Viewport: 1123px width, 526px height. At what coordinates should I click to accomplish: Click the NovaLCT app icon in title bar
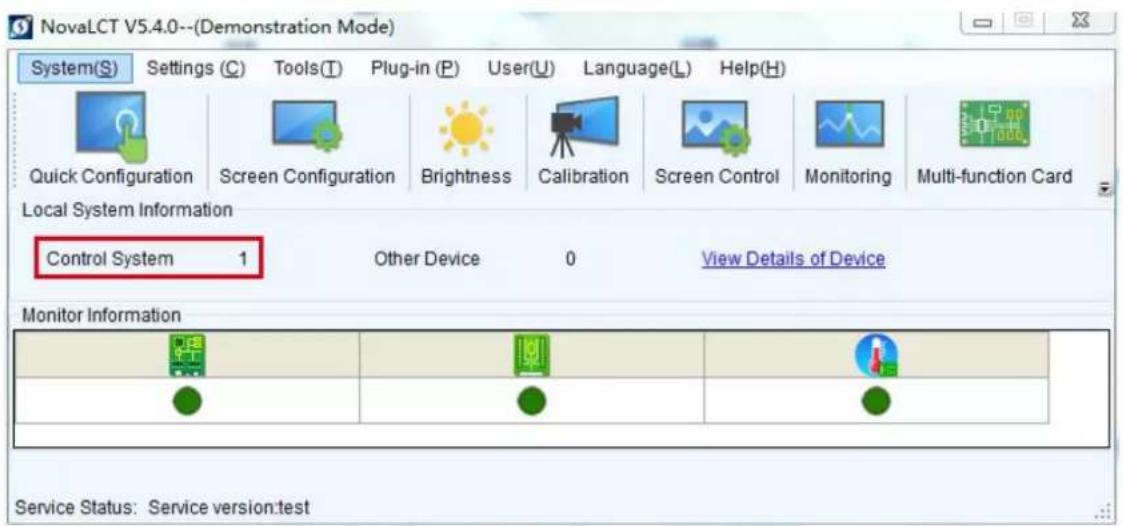pyautogui.click(x=19, y=28)
